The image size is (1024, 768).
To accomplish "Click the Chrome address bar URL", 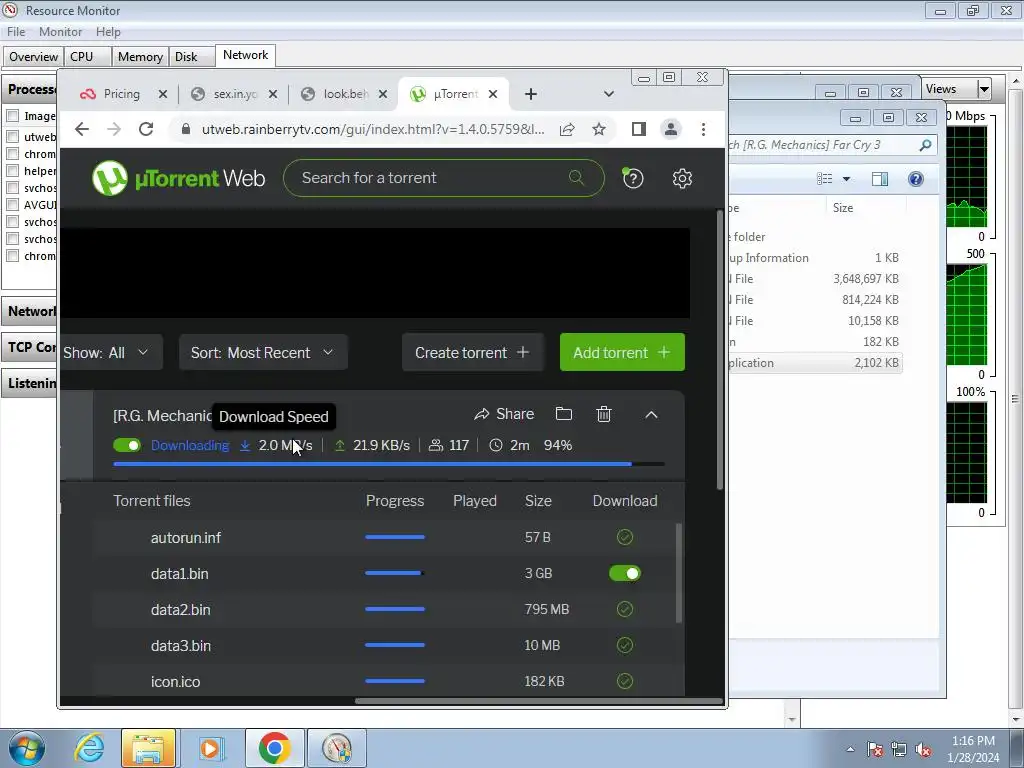I will (x=373, y=129).
